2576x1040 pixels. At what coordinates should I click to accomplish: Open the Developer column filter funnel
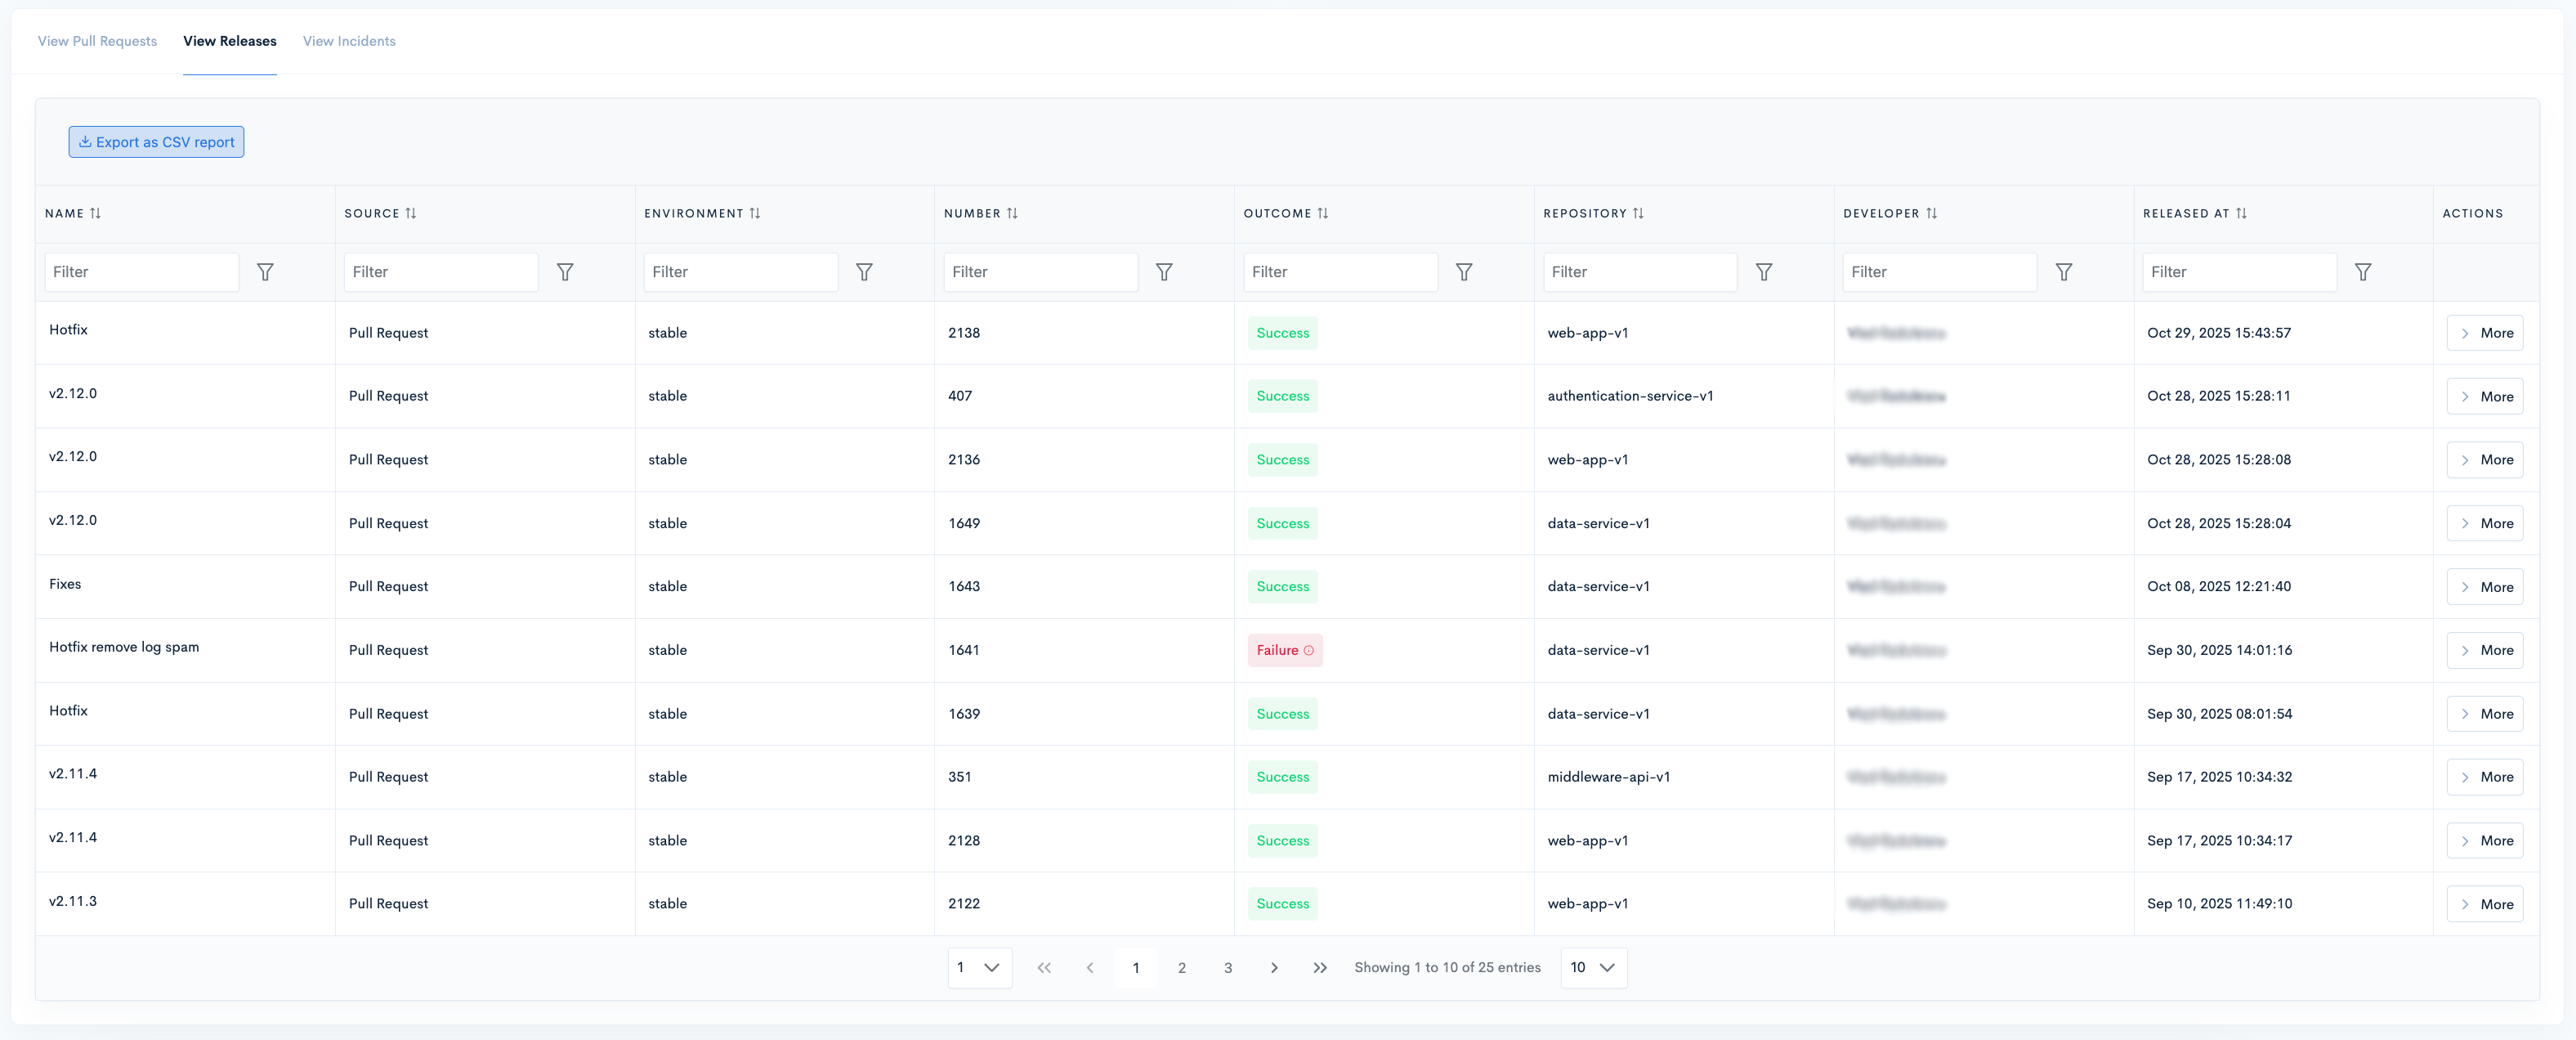click(2063, 272)
